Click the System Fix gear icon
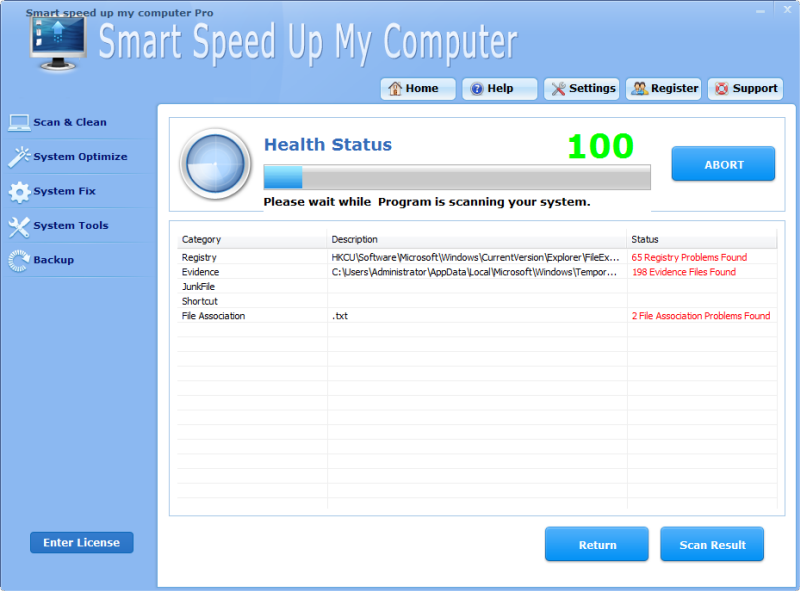The image size is (800, 591). 19,192
